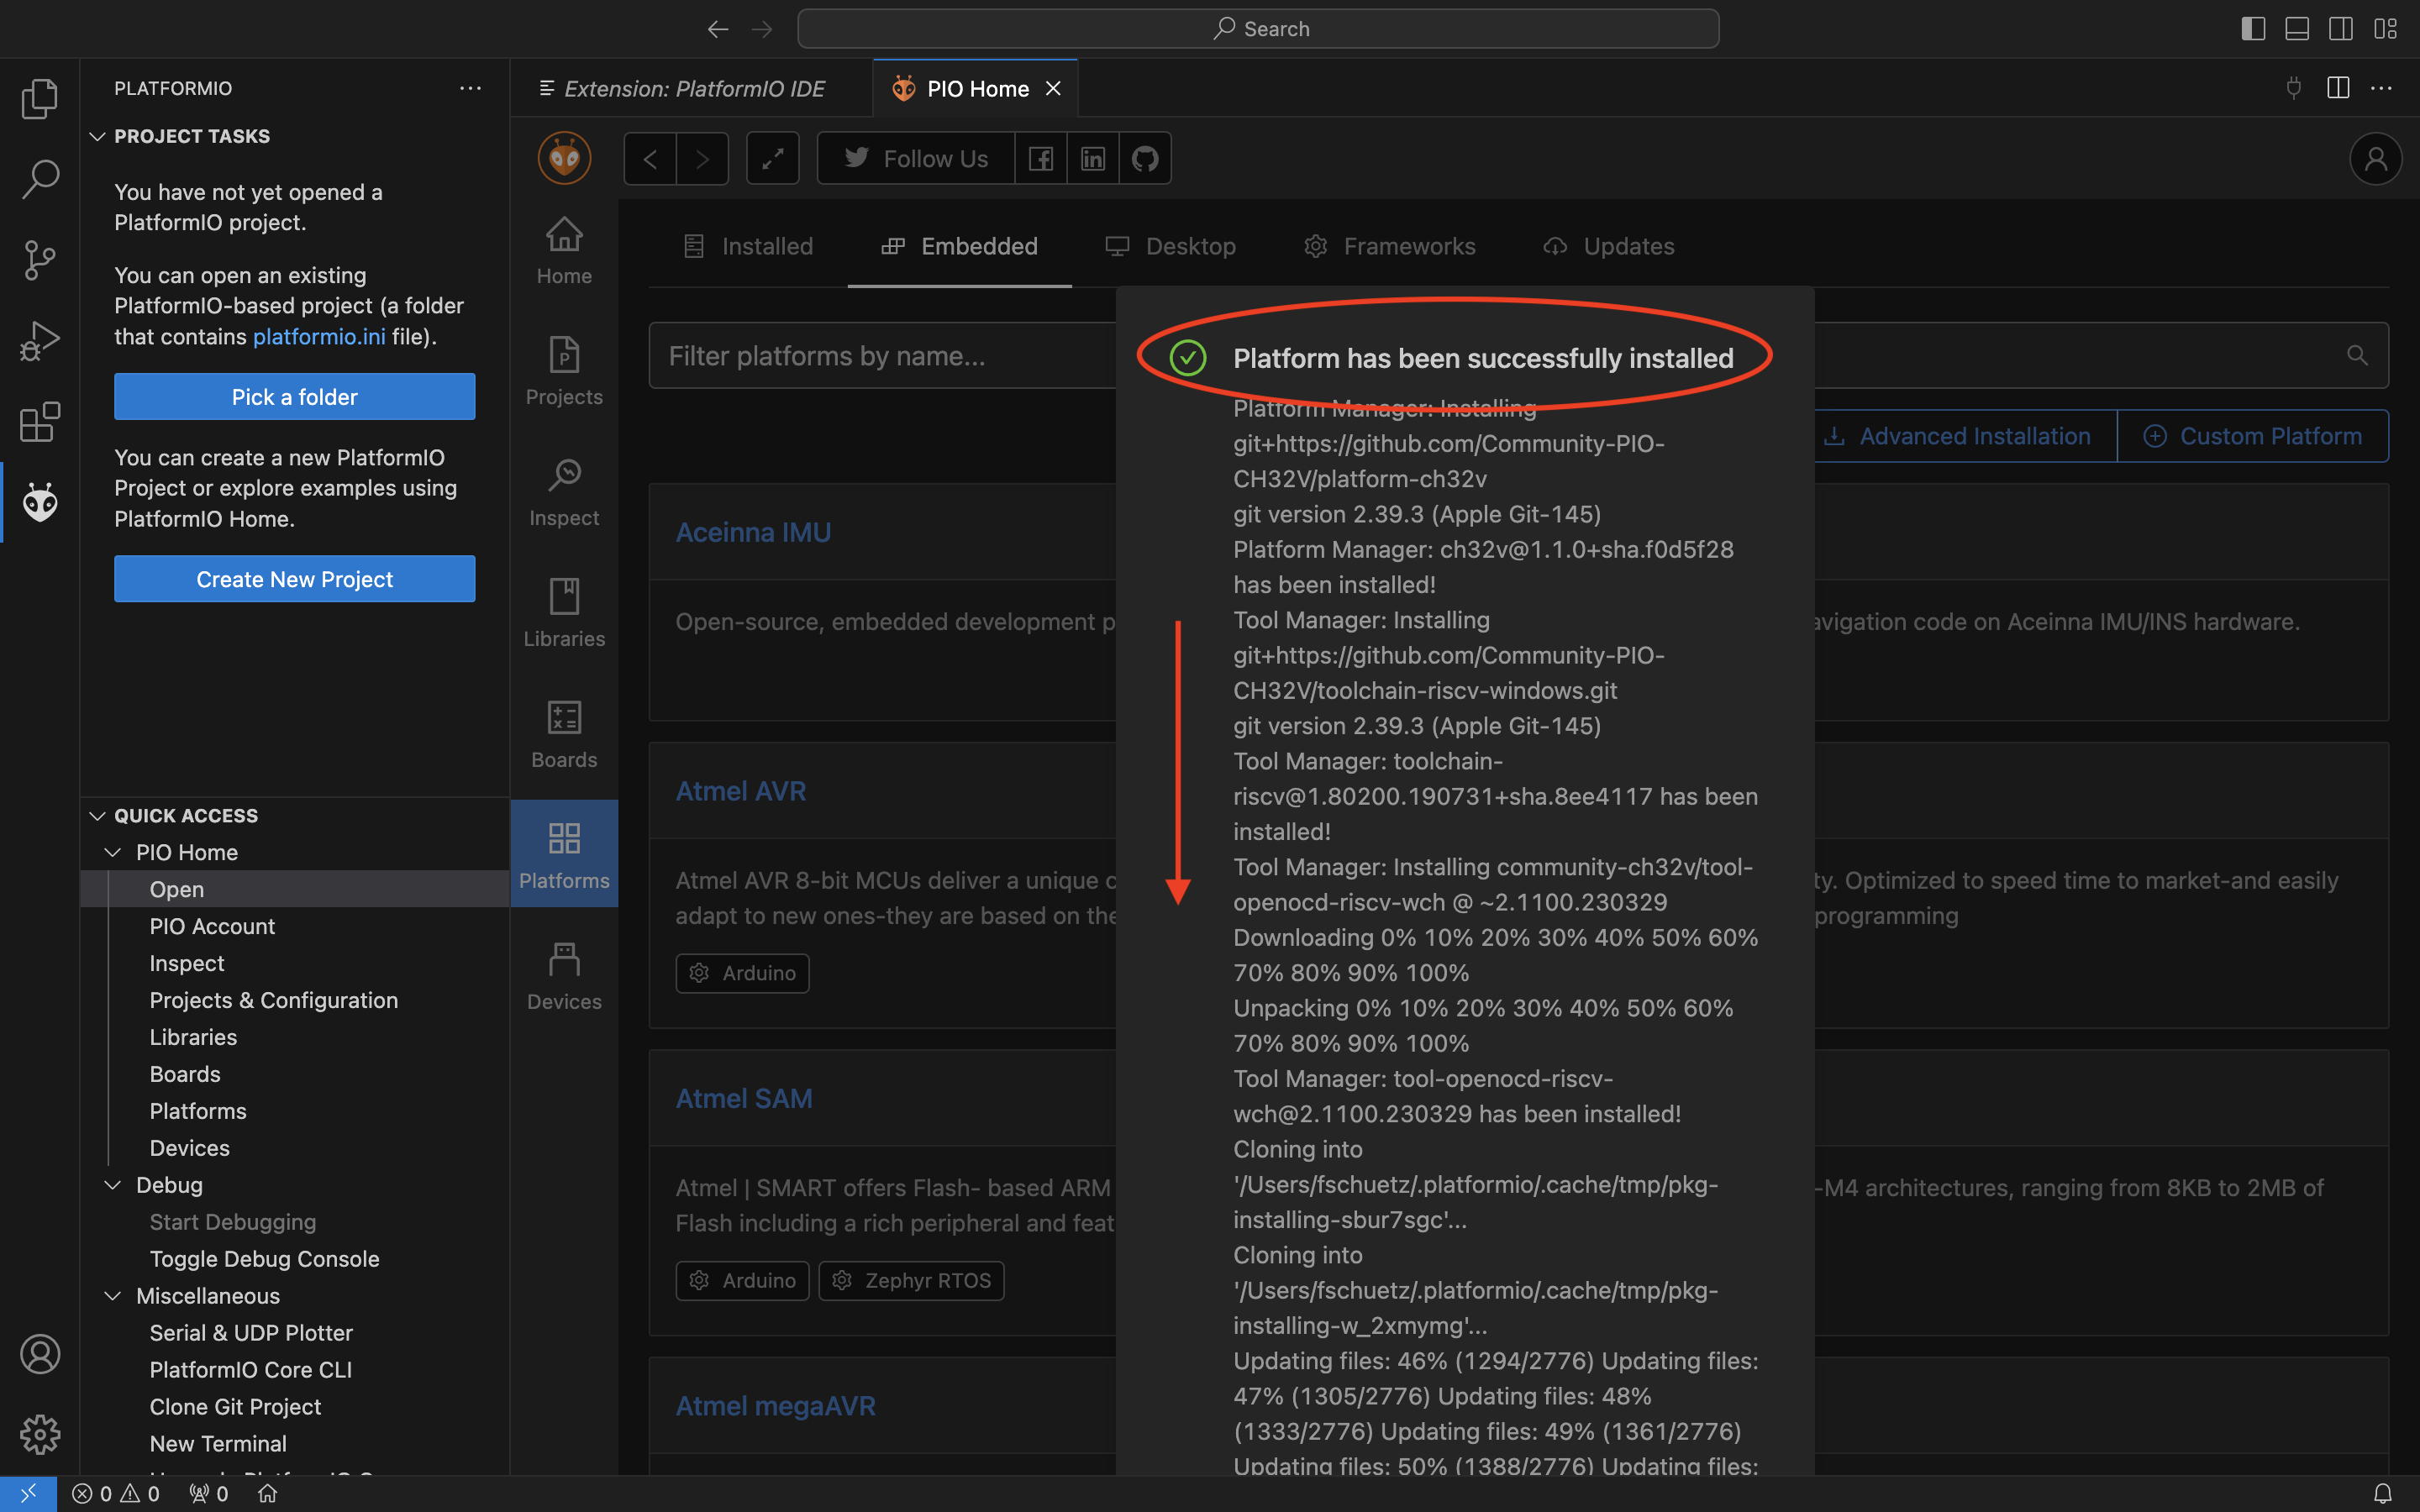
Task: Open the Source Control icon
Action: [x=40, y=260]
